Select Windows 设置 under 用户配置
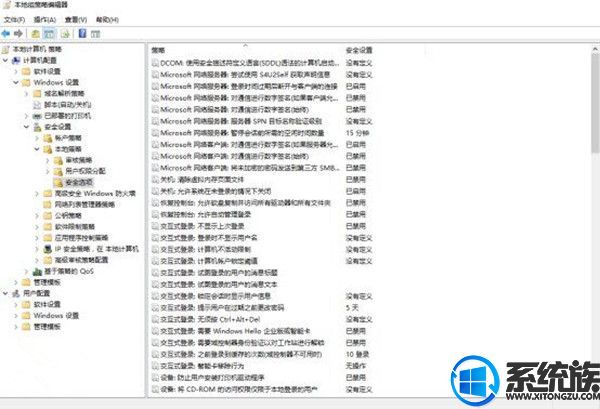This screenshot has height=409, width=600. coord(56,316)
